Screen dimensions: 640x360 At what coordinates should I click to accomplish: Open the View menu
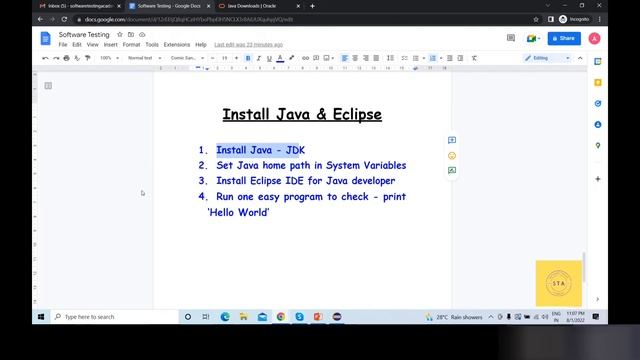click(x=93, y=44)
